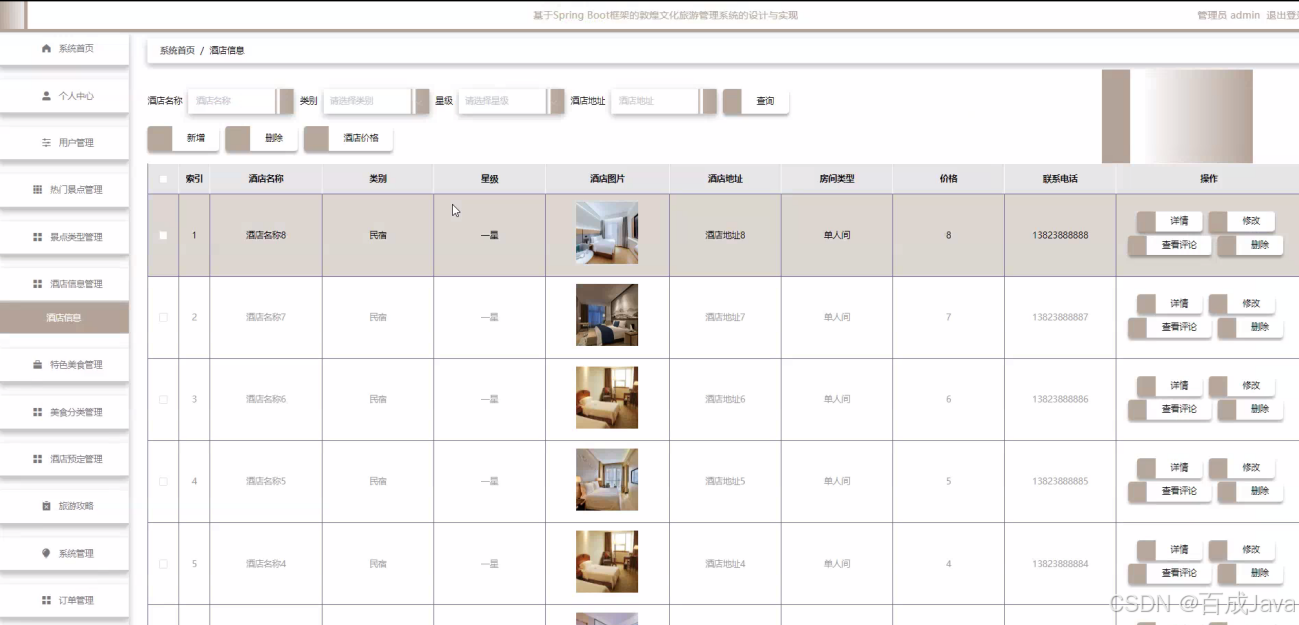The image size is (1299, 625).
Task: Click 修改 for 酒店名称8 row
Action: [1241, 221]
